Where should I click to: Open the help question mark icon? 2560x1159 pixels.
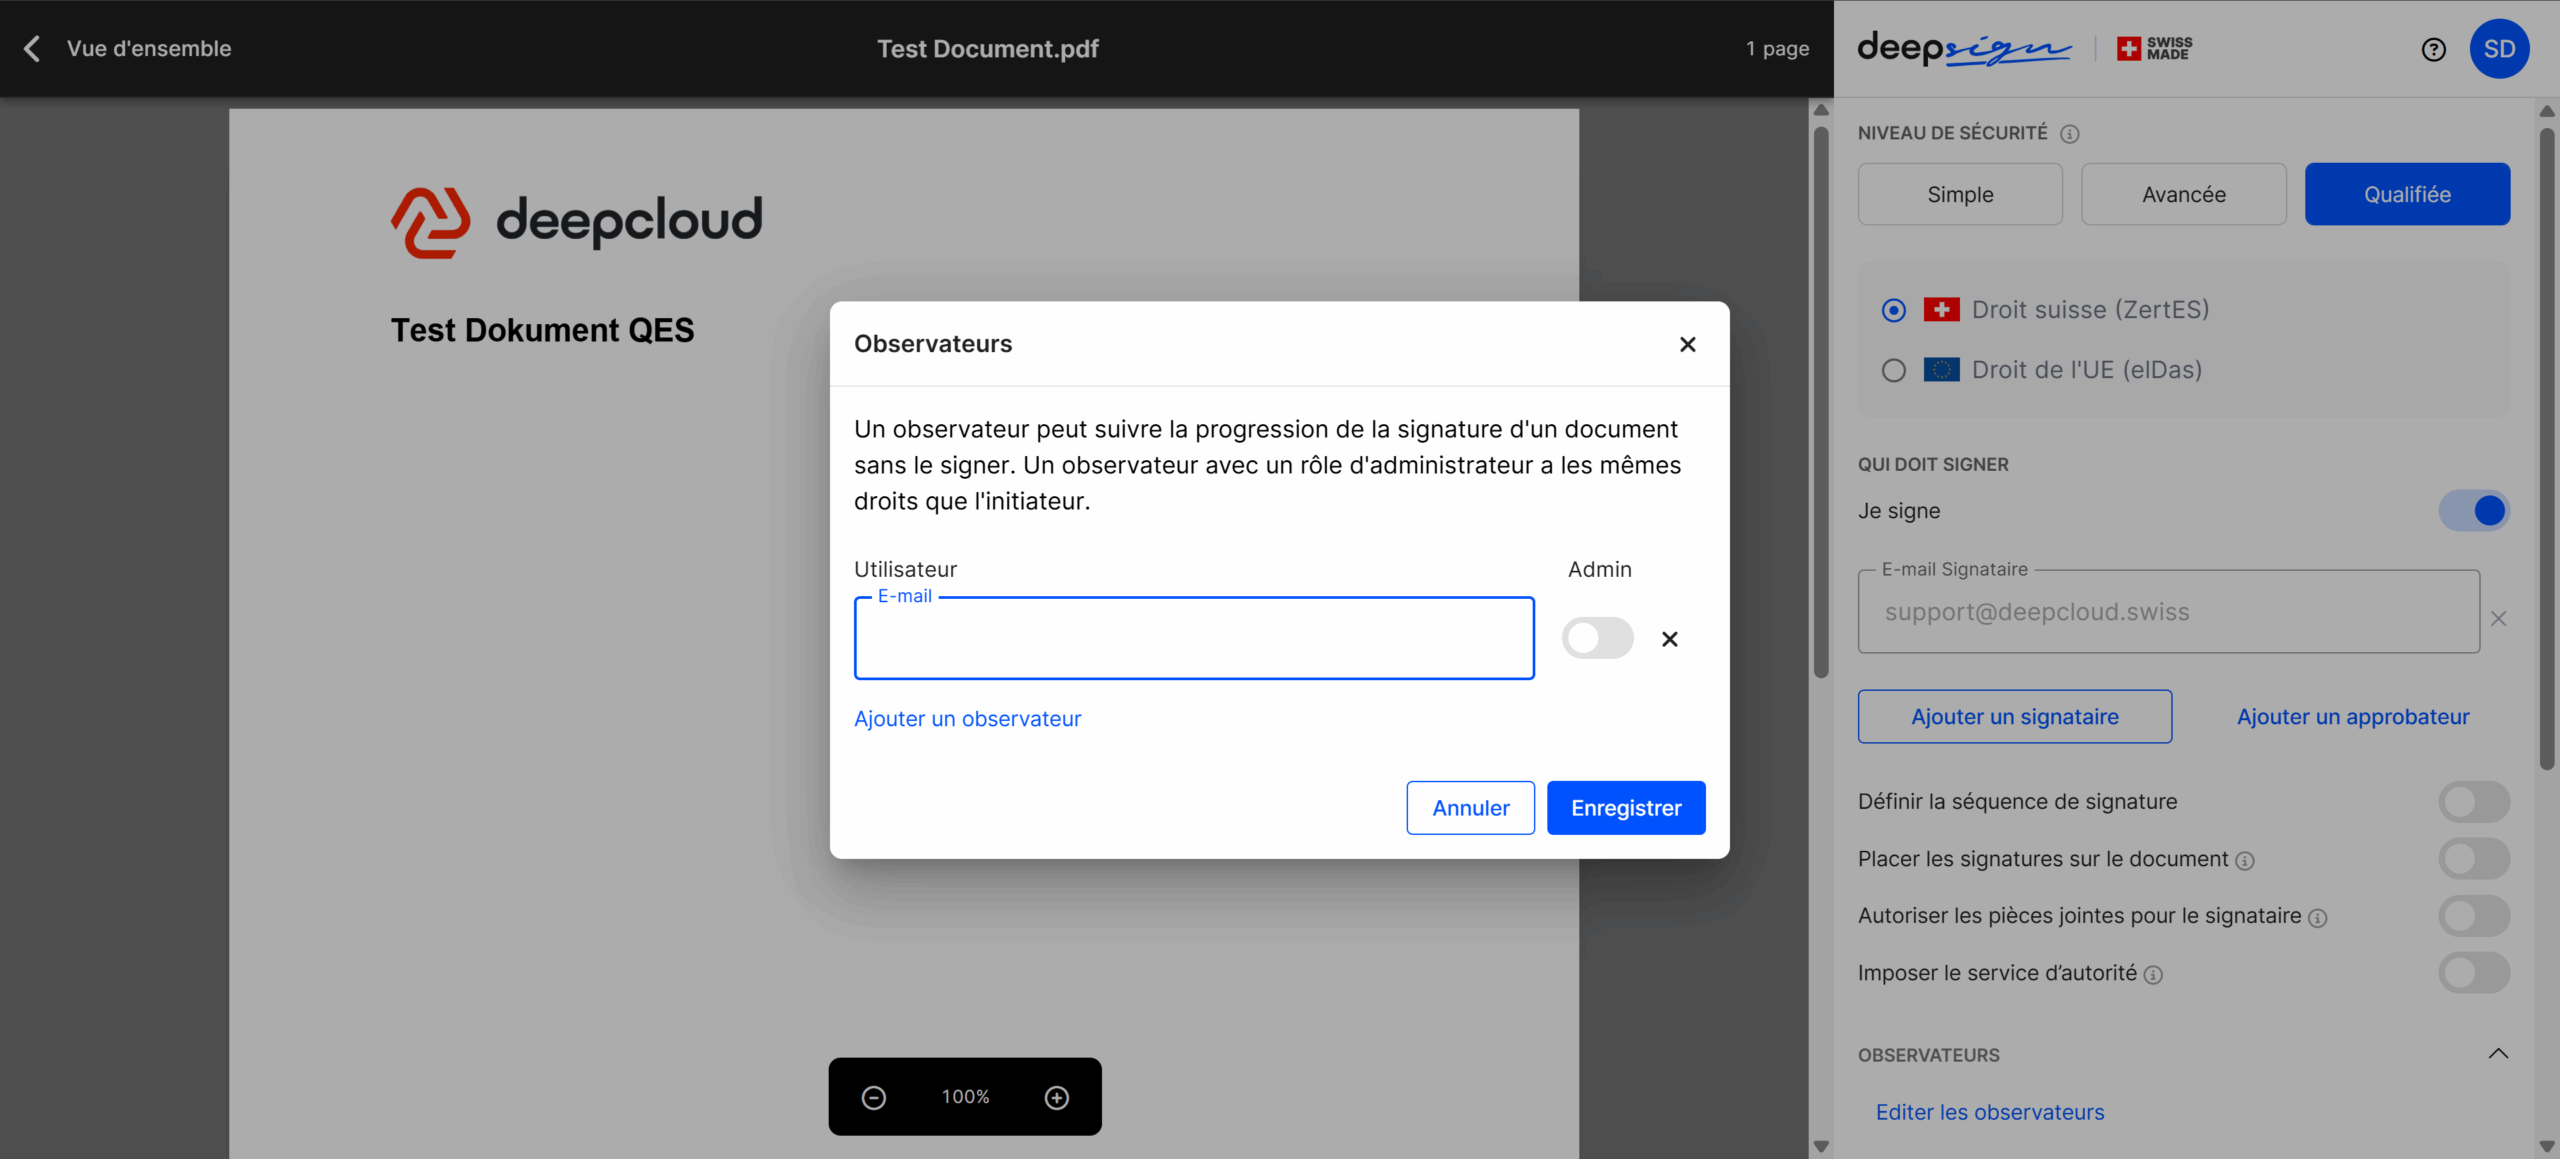click(x=2433, y=49)
